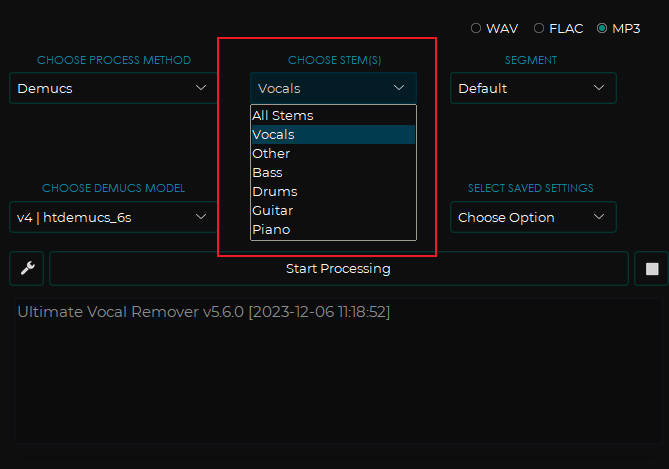The height and width of the screenshot is (469, 669).
Task: Select the MP3 output format
Action: (x=602, y=28)
